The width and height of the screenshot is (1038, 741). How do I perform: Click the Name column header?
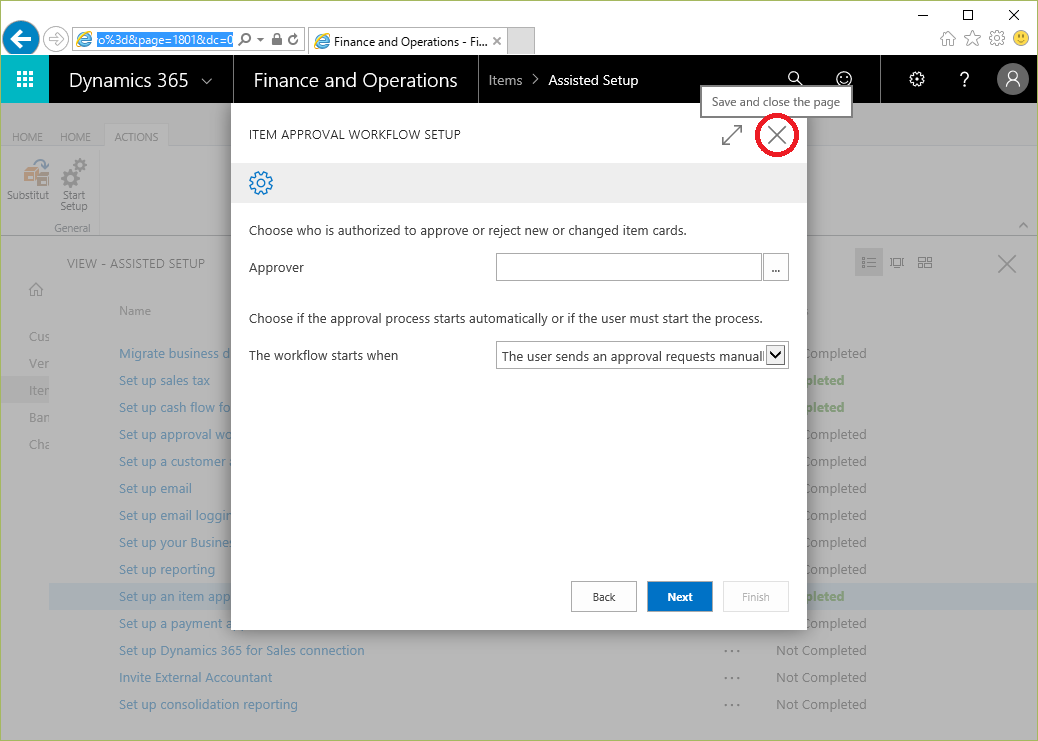point(135,311)
